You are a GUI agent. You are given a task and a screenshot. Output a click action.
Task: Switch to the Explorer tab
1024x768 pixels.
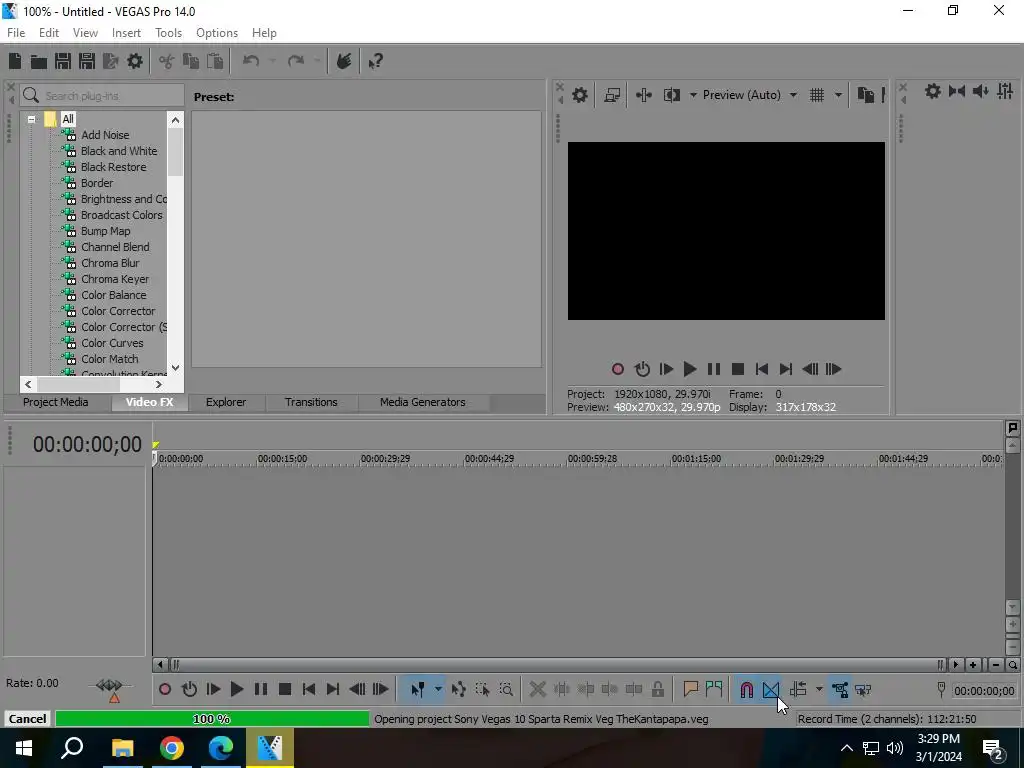tap(226, 402)
